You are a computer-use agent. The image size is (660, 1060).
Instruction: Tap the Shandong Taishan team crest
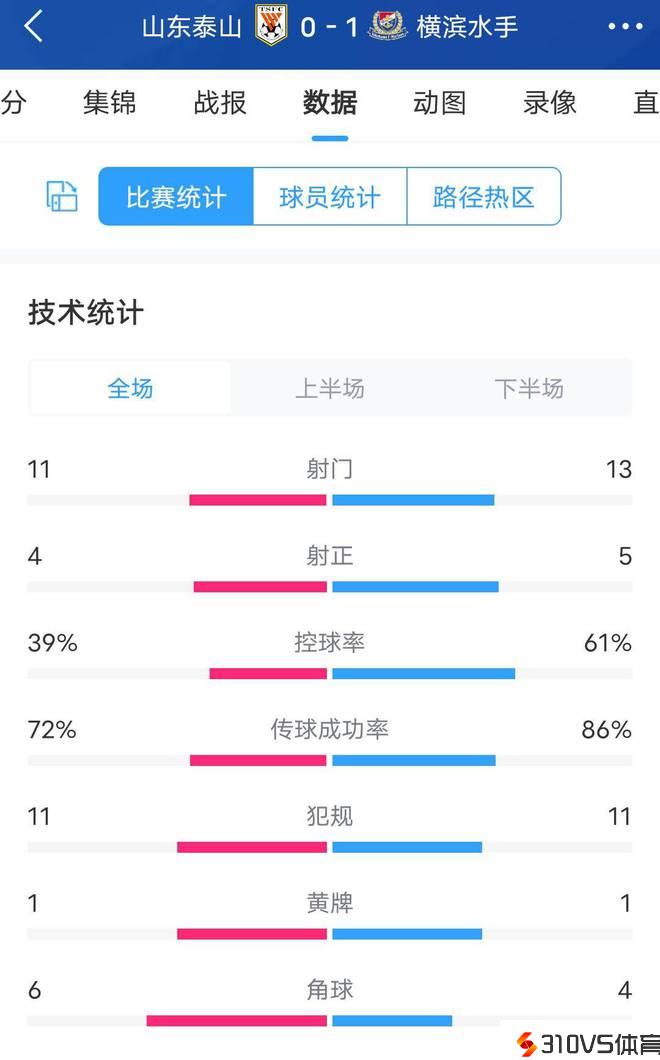pyautogui.click(x=270, y=26)
